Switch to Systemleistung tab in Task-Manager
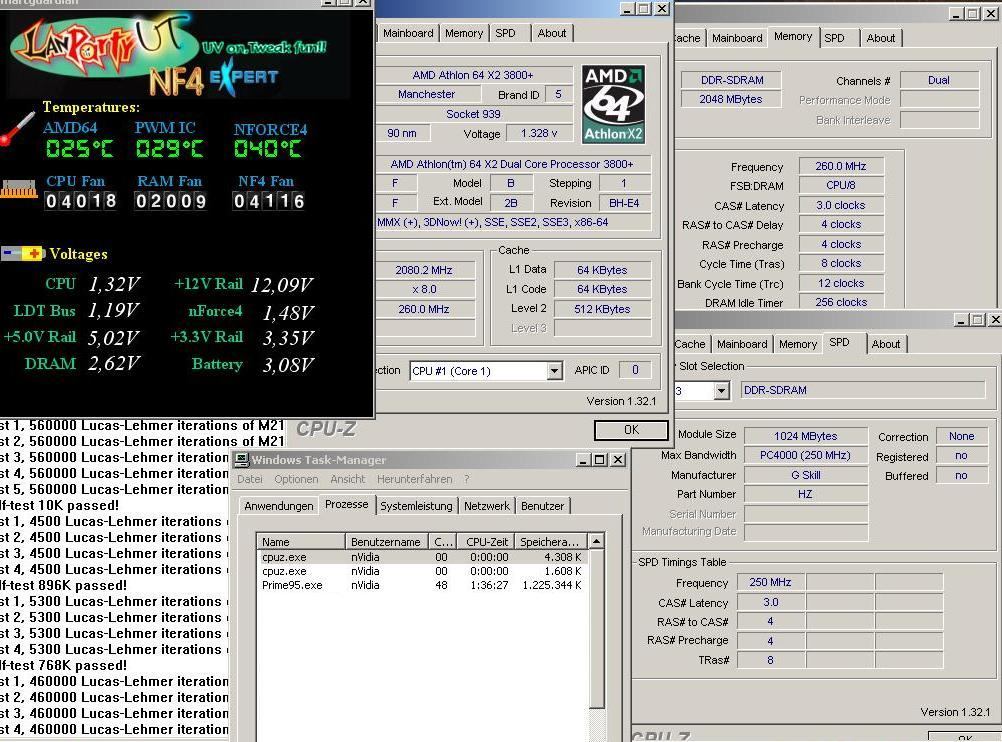This screenshot has width=1002, height=742. [x=416, y=506]
